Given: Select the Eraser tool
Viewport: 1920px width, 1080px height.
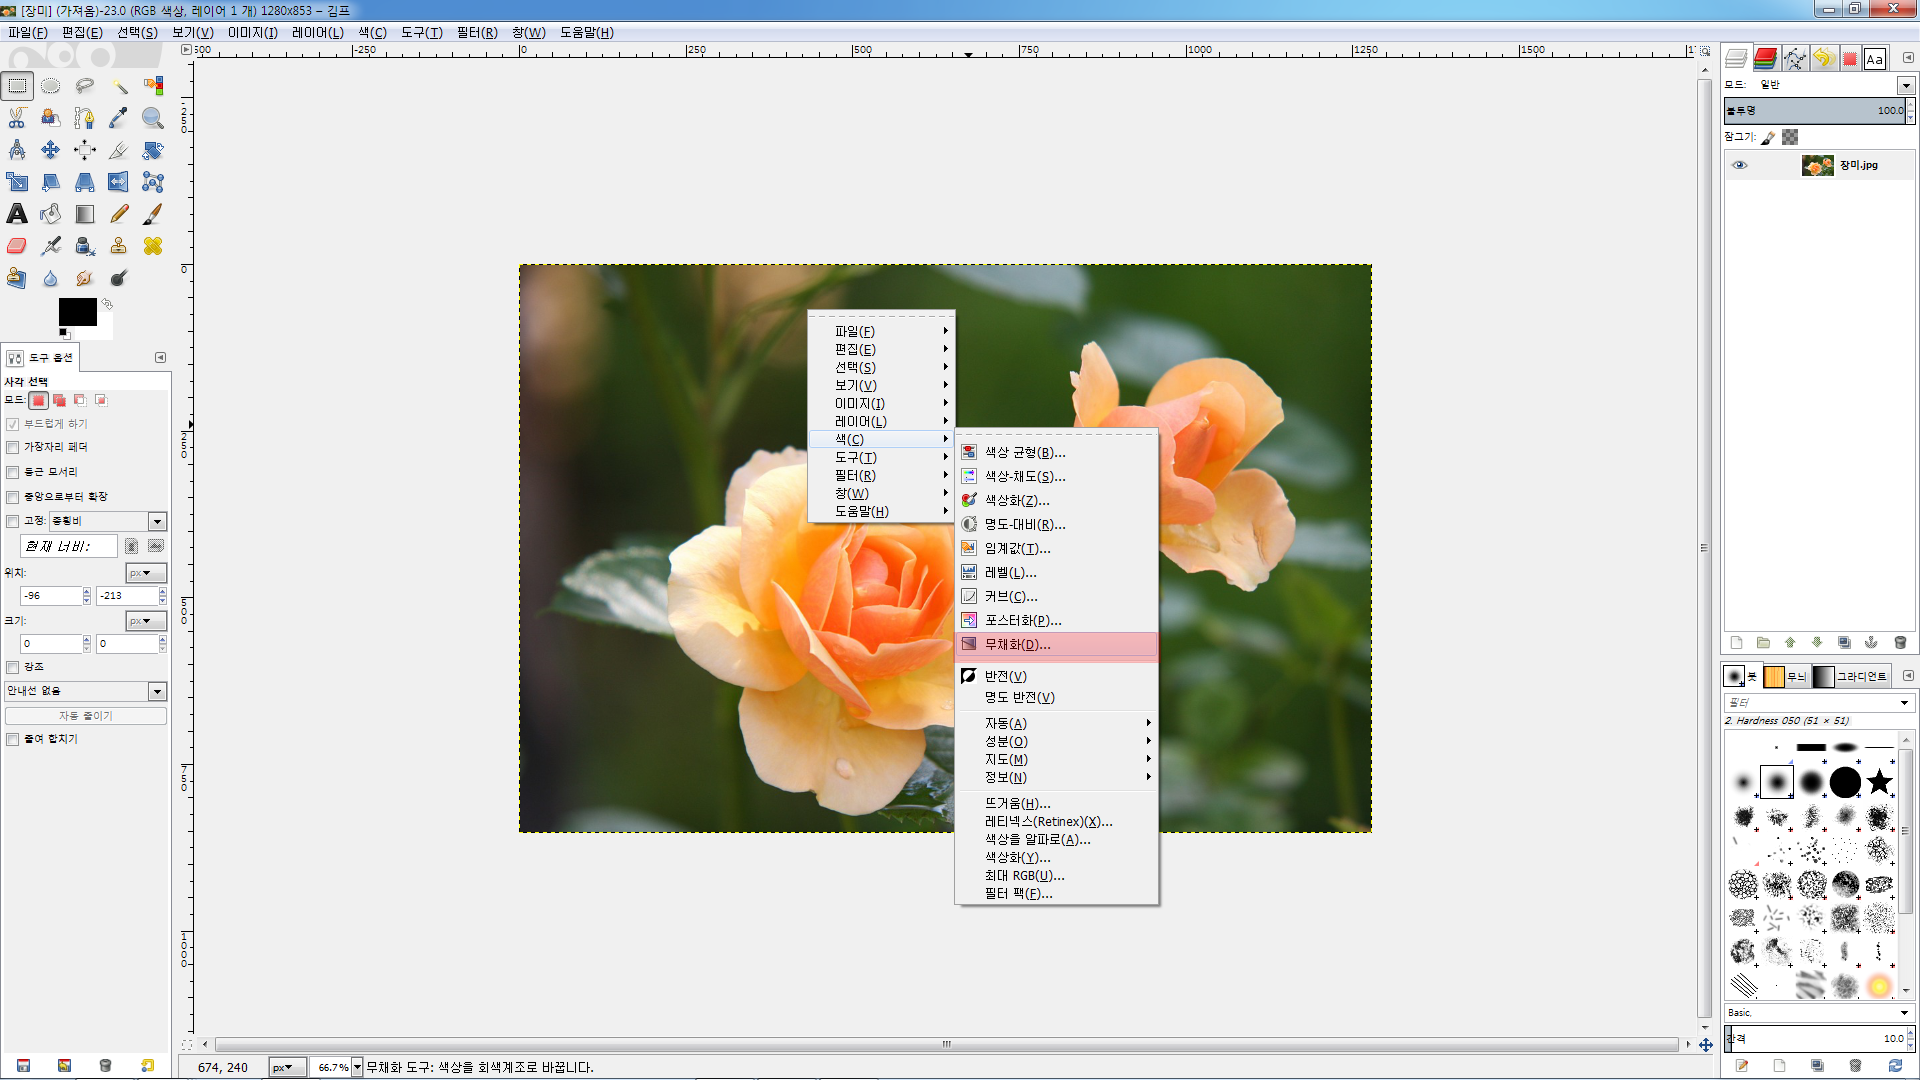Looking at the screenshot, I should [17, 246].
